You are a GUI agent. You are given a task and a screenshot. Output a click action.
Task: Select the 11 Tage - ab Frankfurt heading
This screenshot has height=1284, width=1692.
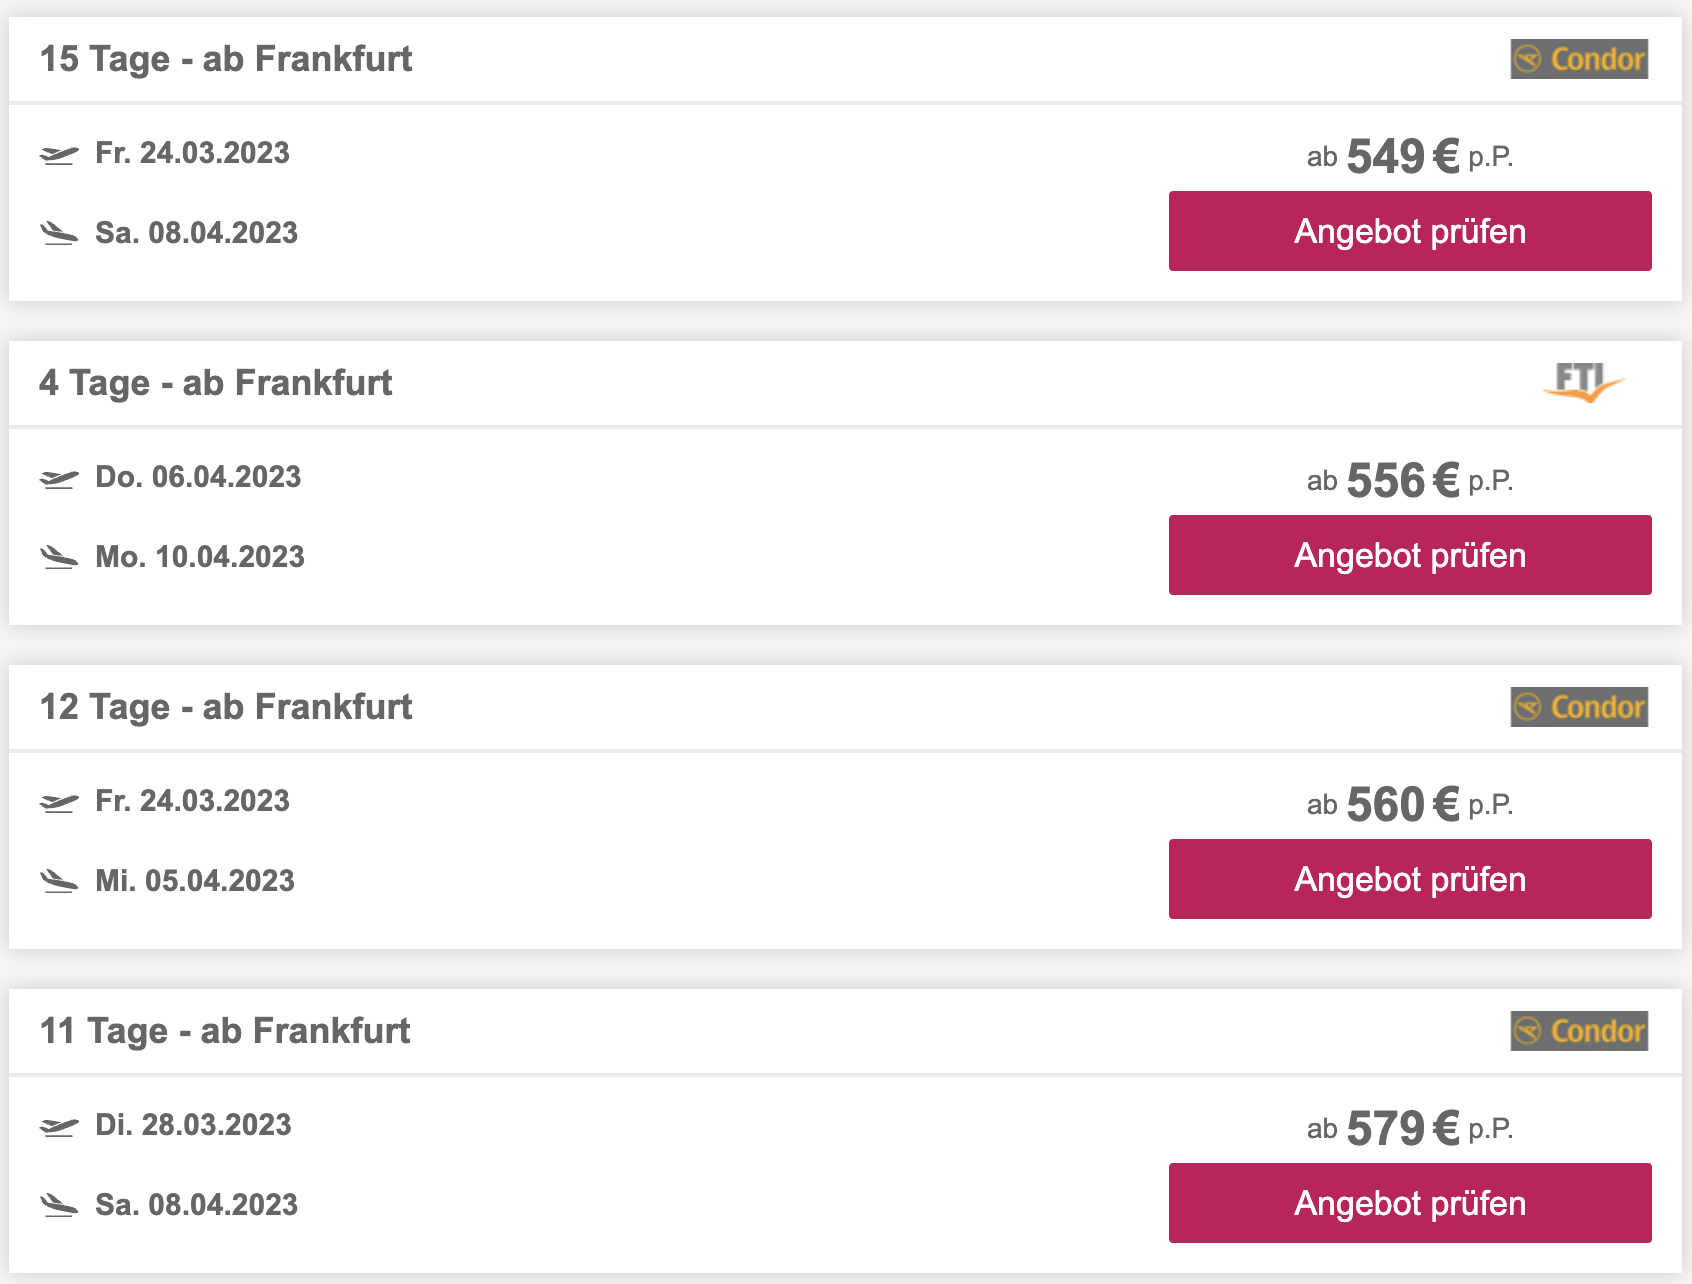[x=225, y=1031]
